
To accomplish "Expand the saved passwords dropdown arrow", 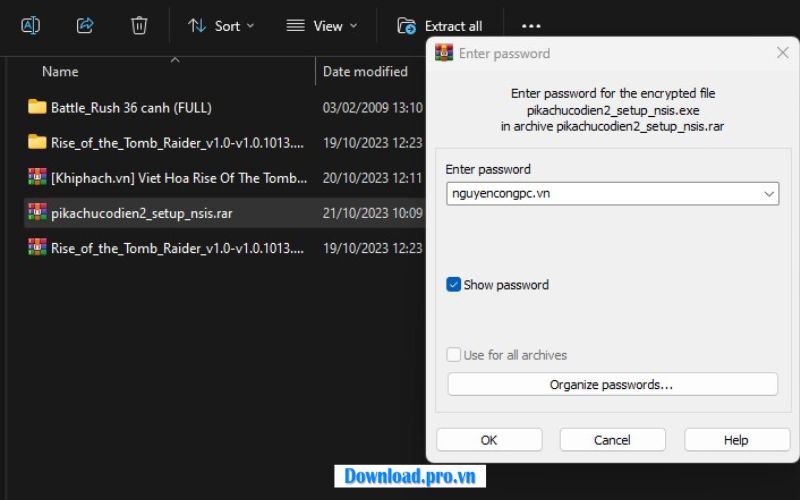I will (x=768, y=194).
